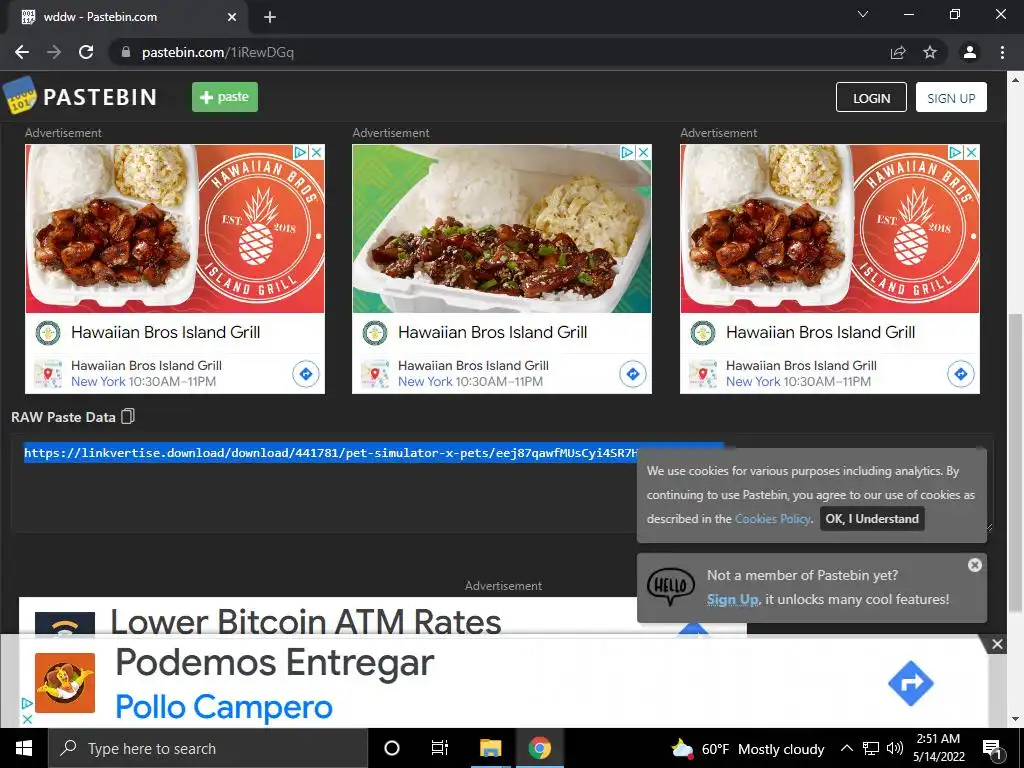Viewport: 1024px width, 768px height.
Task: Click the AdChoices icon on the third ad
Action: pos(955,152)
